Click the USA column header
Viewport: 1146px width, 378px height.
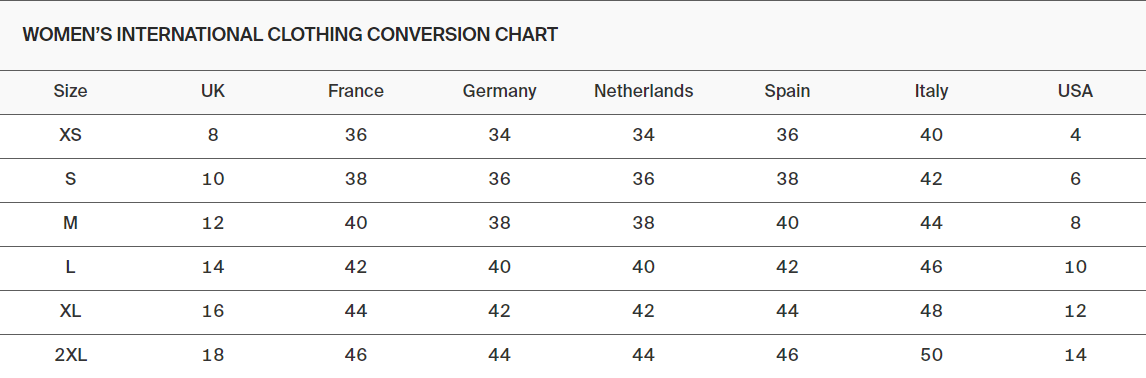click(x=1075, y=91)
